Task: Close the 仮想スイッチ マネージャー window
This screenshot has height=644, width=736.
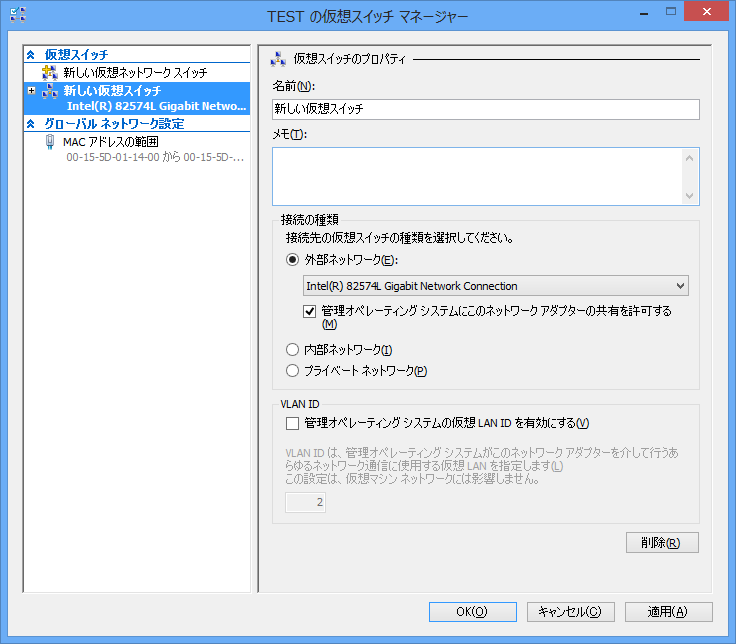Action: coord(707,12)
